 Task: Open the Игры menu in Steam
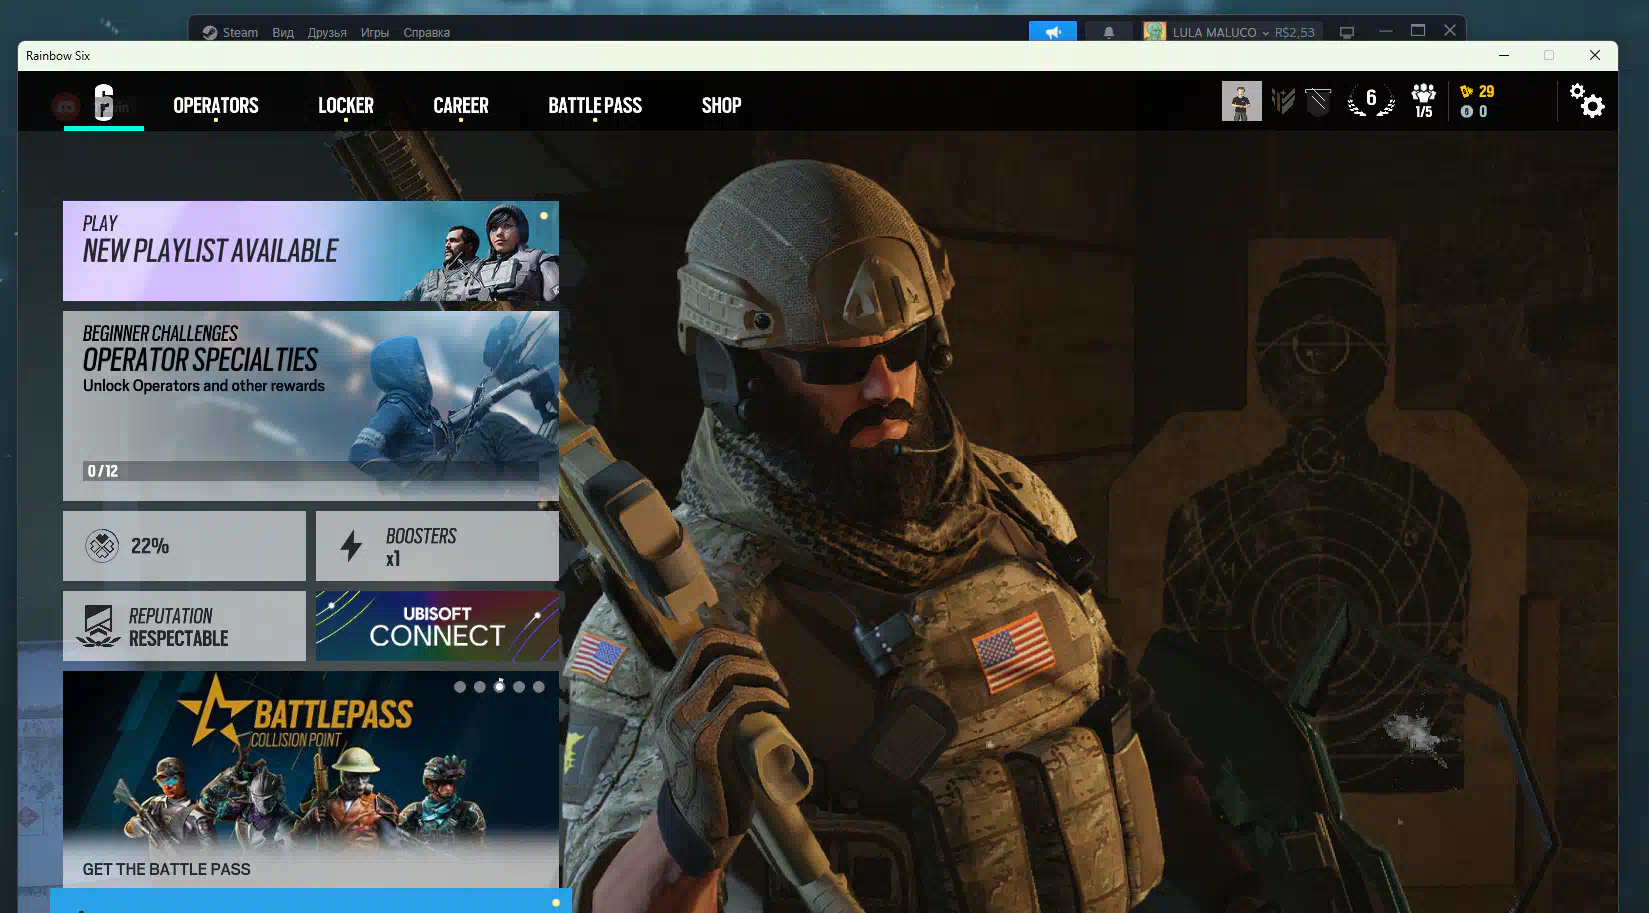[374, 32]
